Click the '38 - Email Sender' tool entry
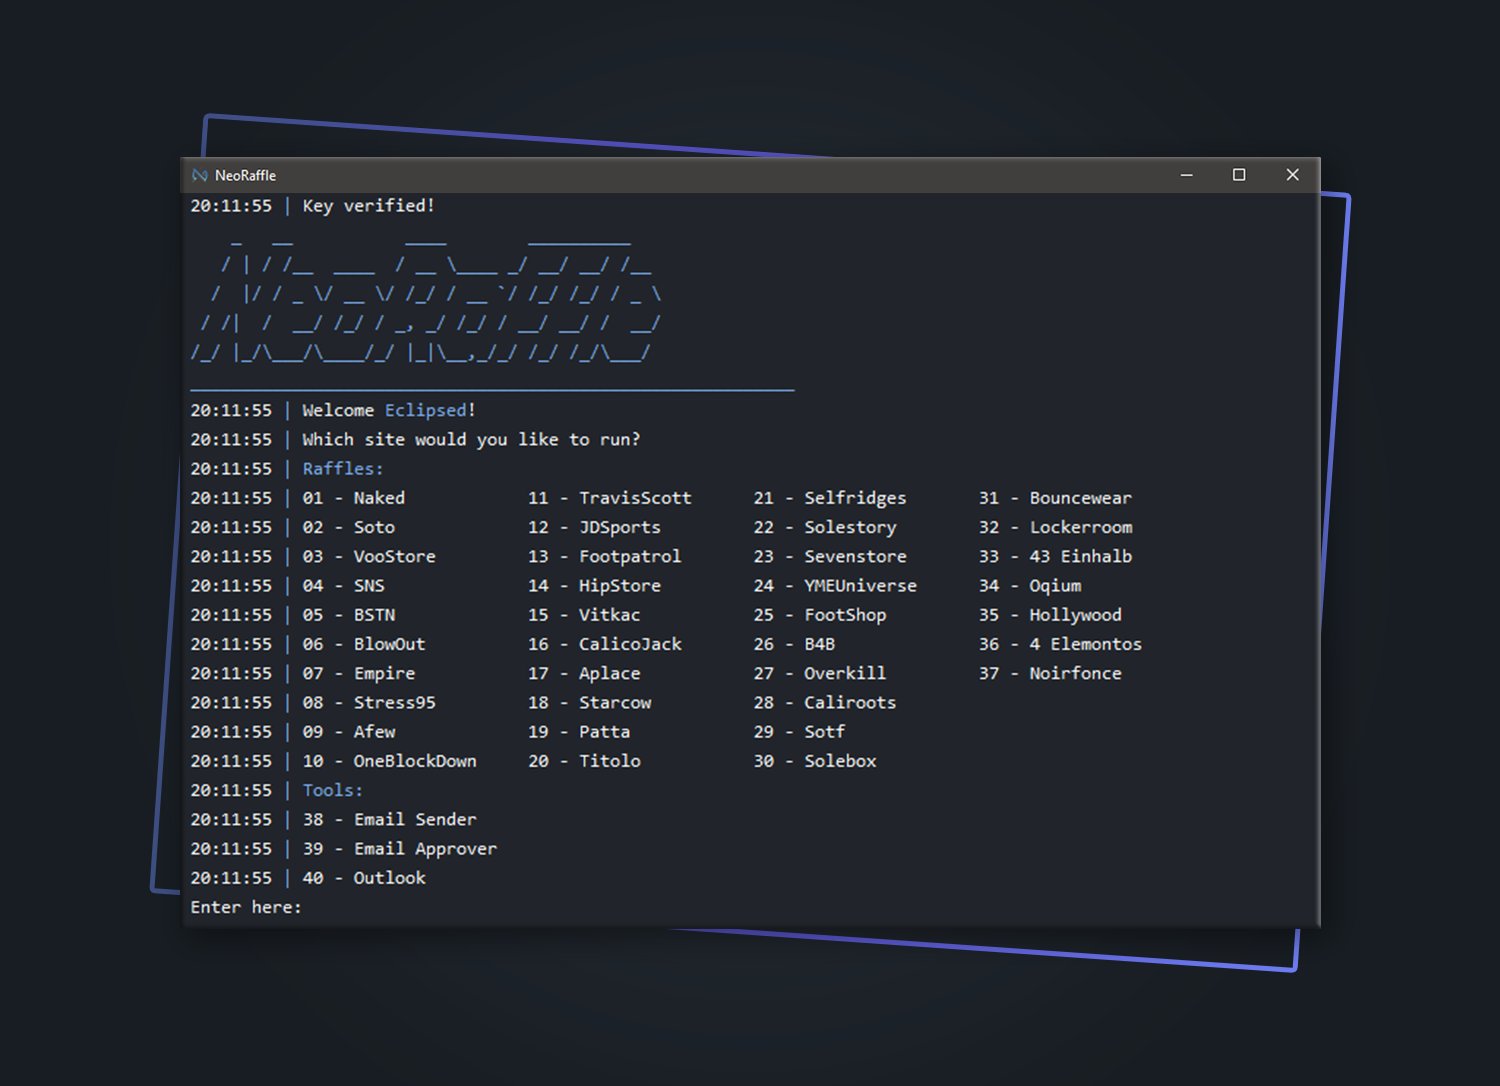The height and width of the screenshot is (1086, 1500). click(x=389, y=820)
